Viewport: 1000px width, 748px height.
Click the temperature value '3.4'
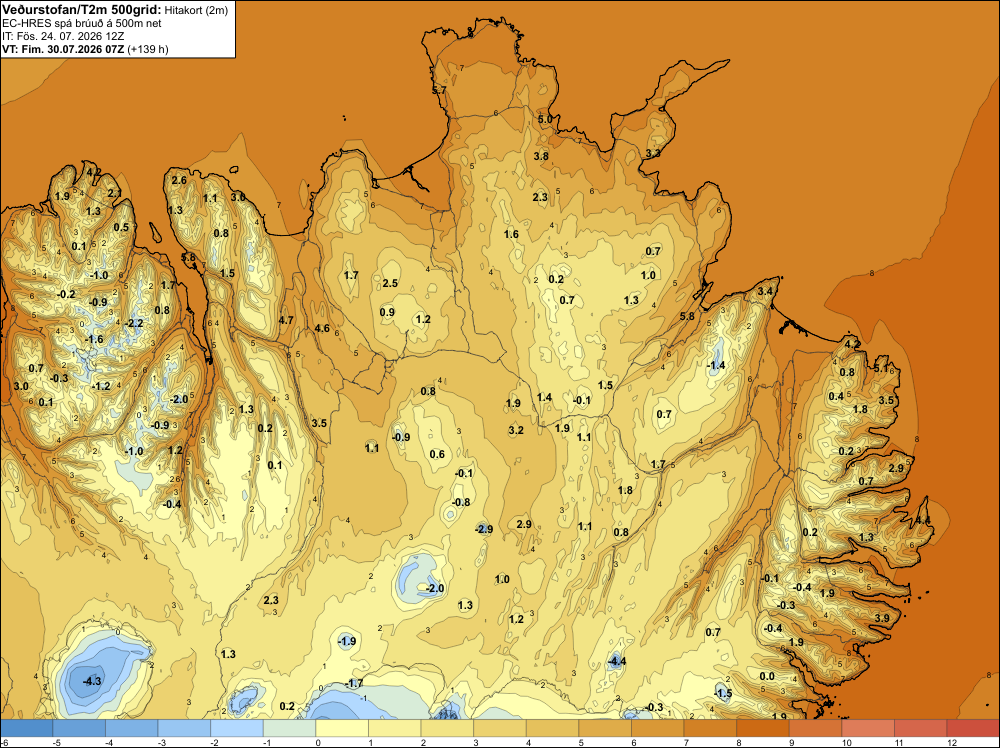[765, 291]
